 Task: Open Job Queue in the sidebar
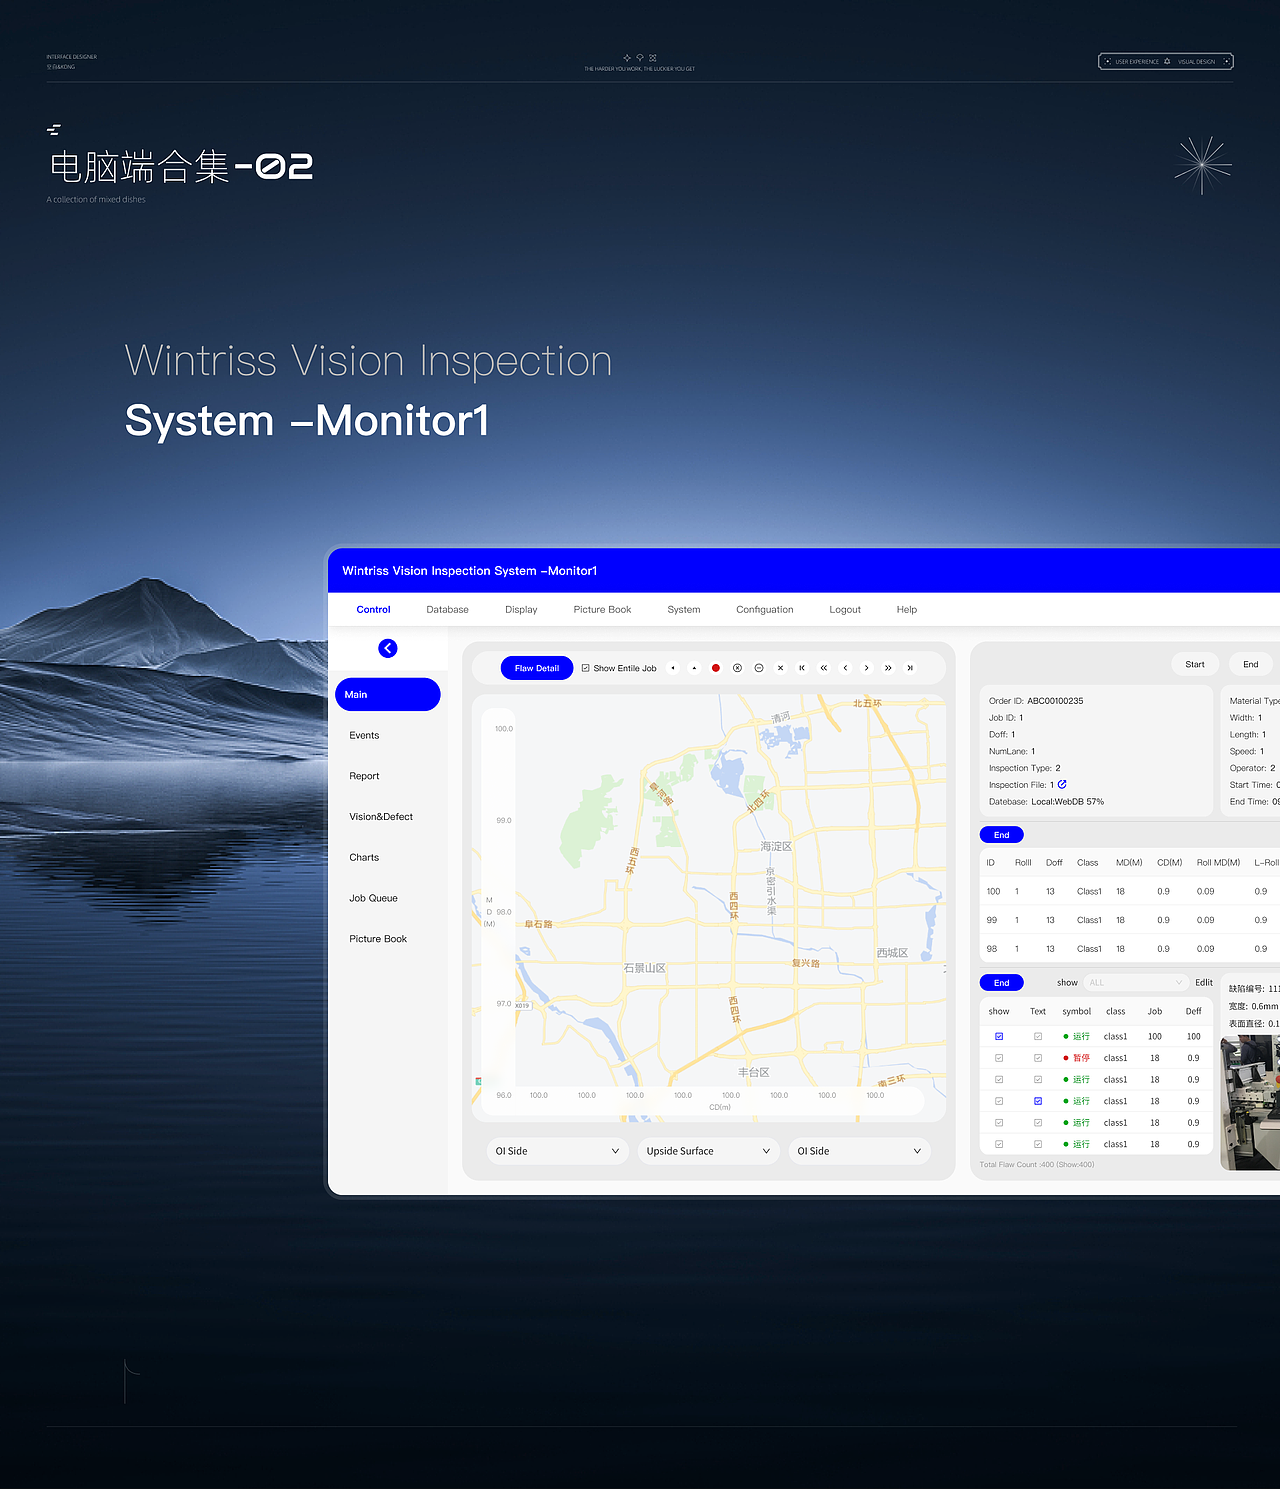373,899
